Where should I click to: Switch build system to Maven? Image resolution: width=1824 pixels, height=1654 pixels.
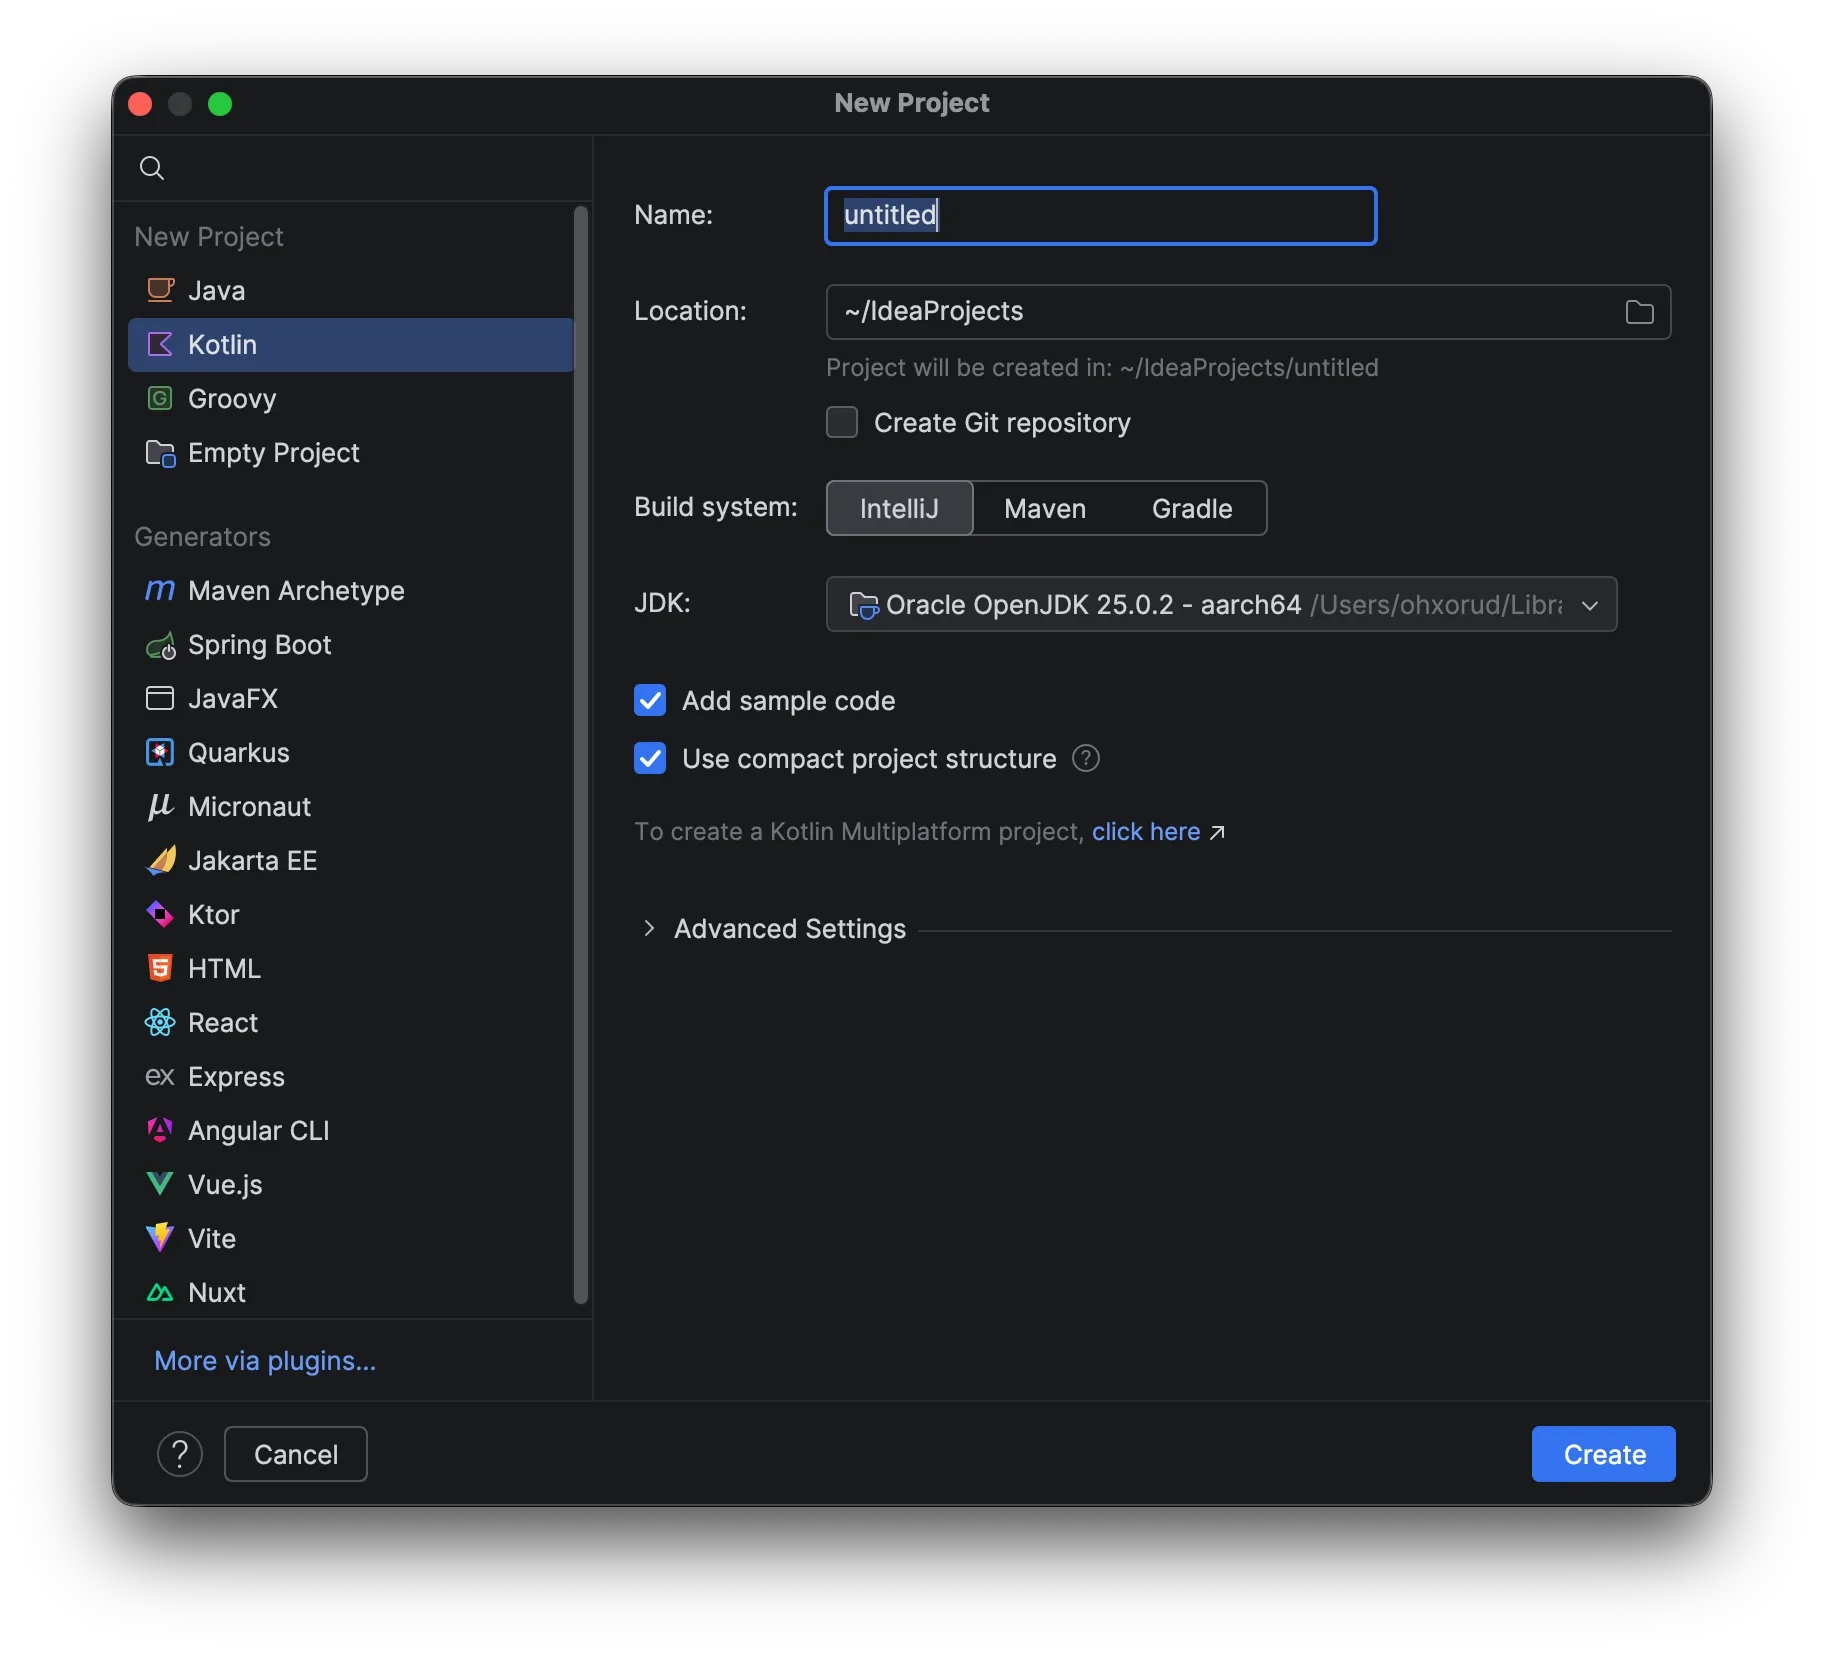click(1044, 508)
